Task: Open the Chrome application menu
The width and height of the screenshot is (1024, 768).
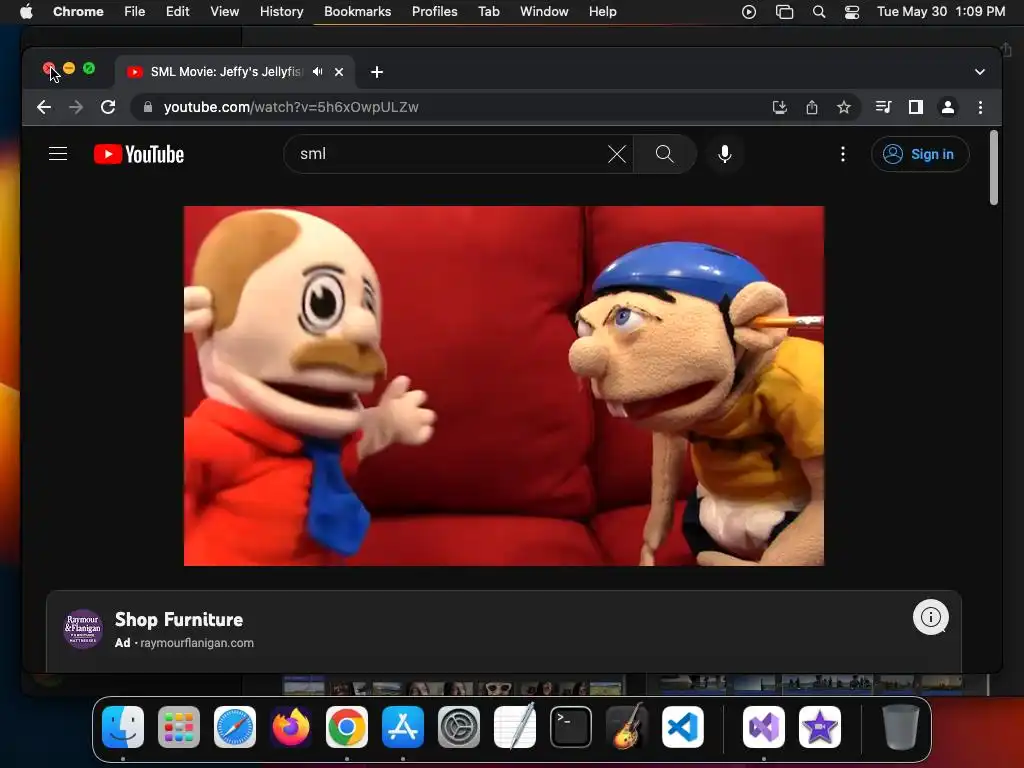Action: pyautogui.click(x=78, y=12)
